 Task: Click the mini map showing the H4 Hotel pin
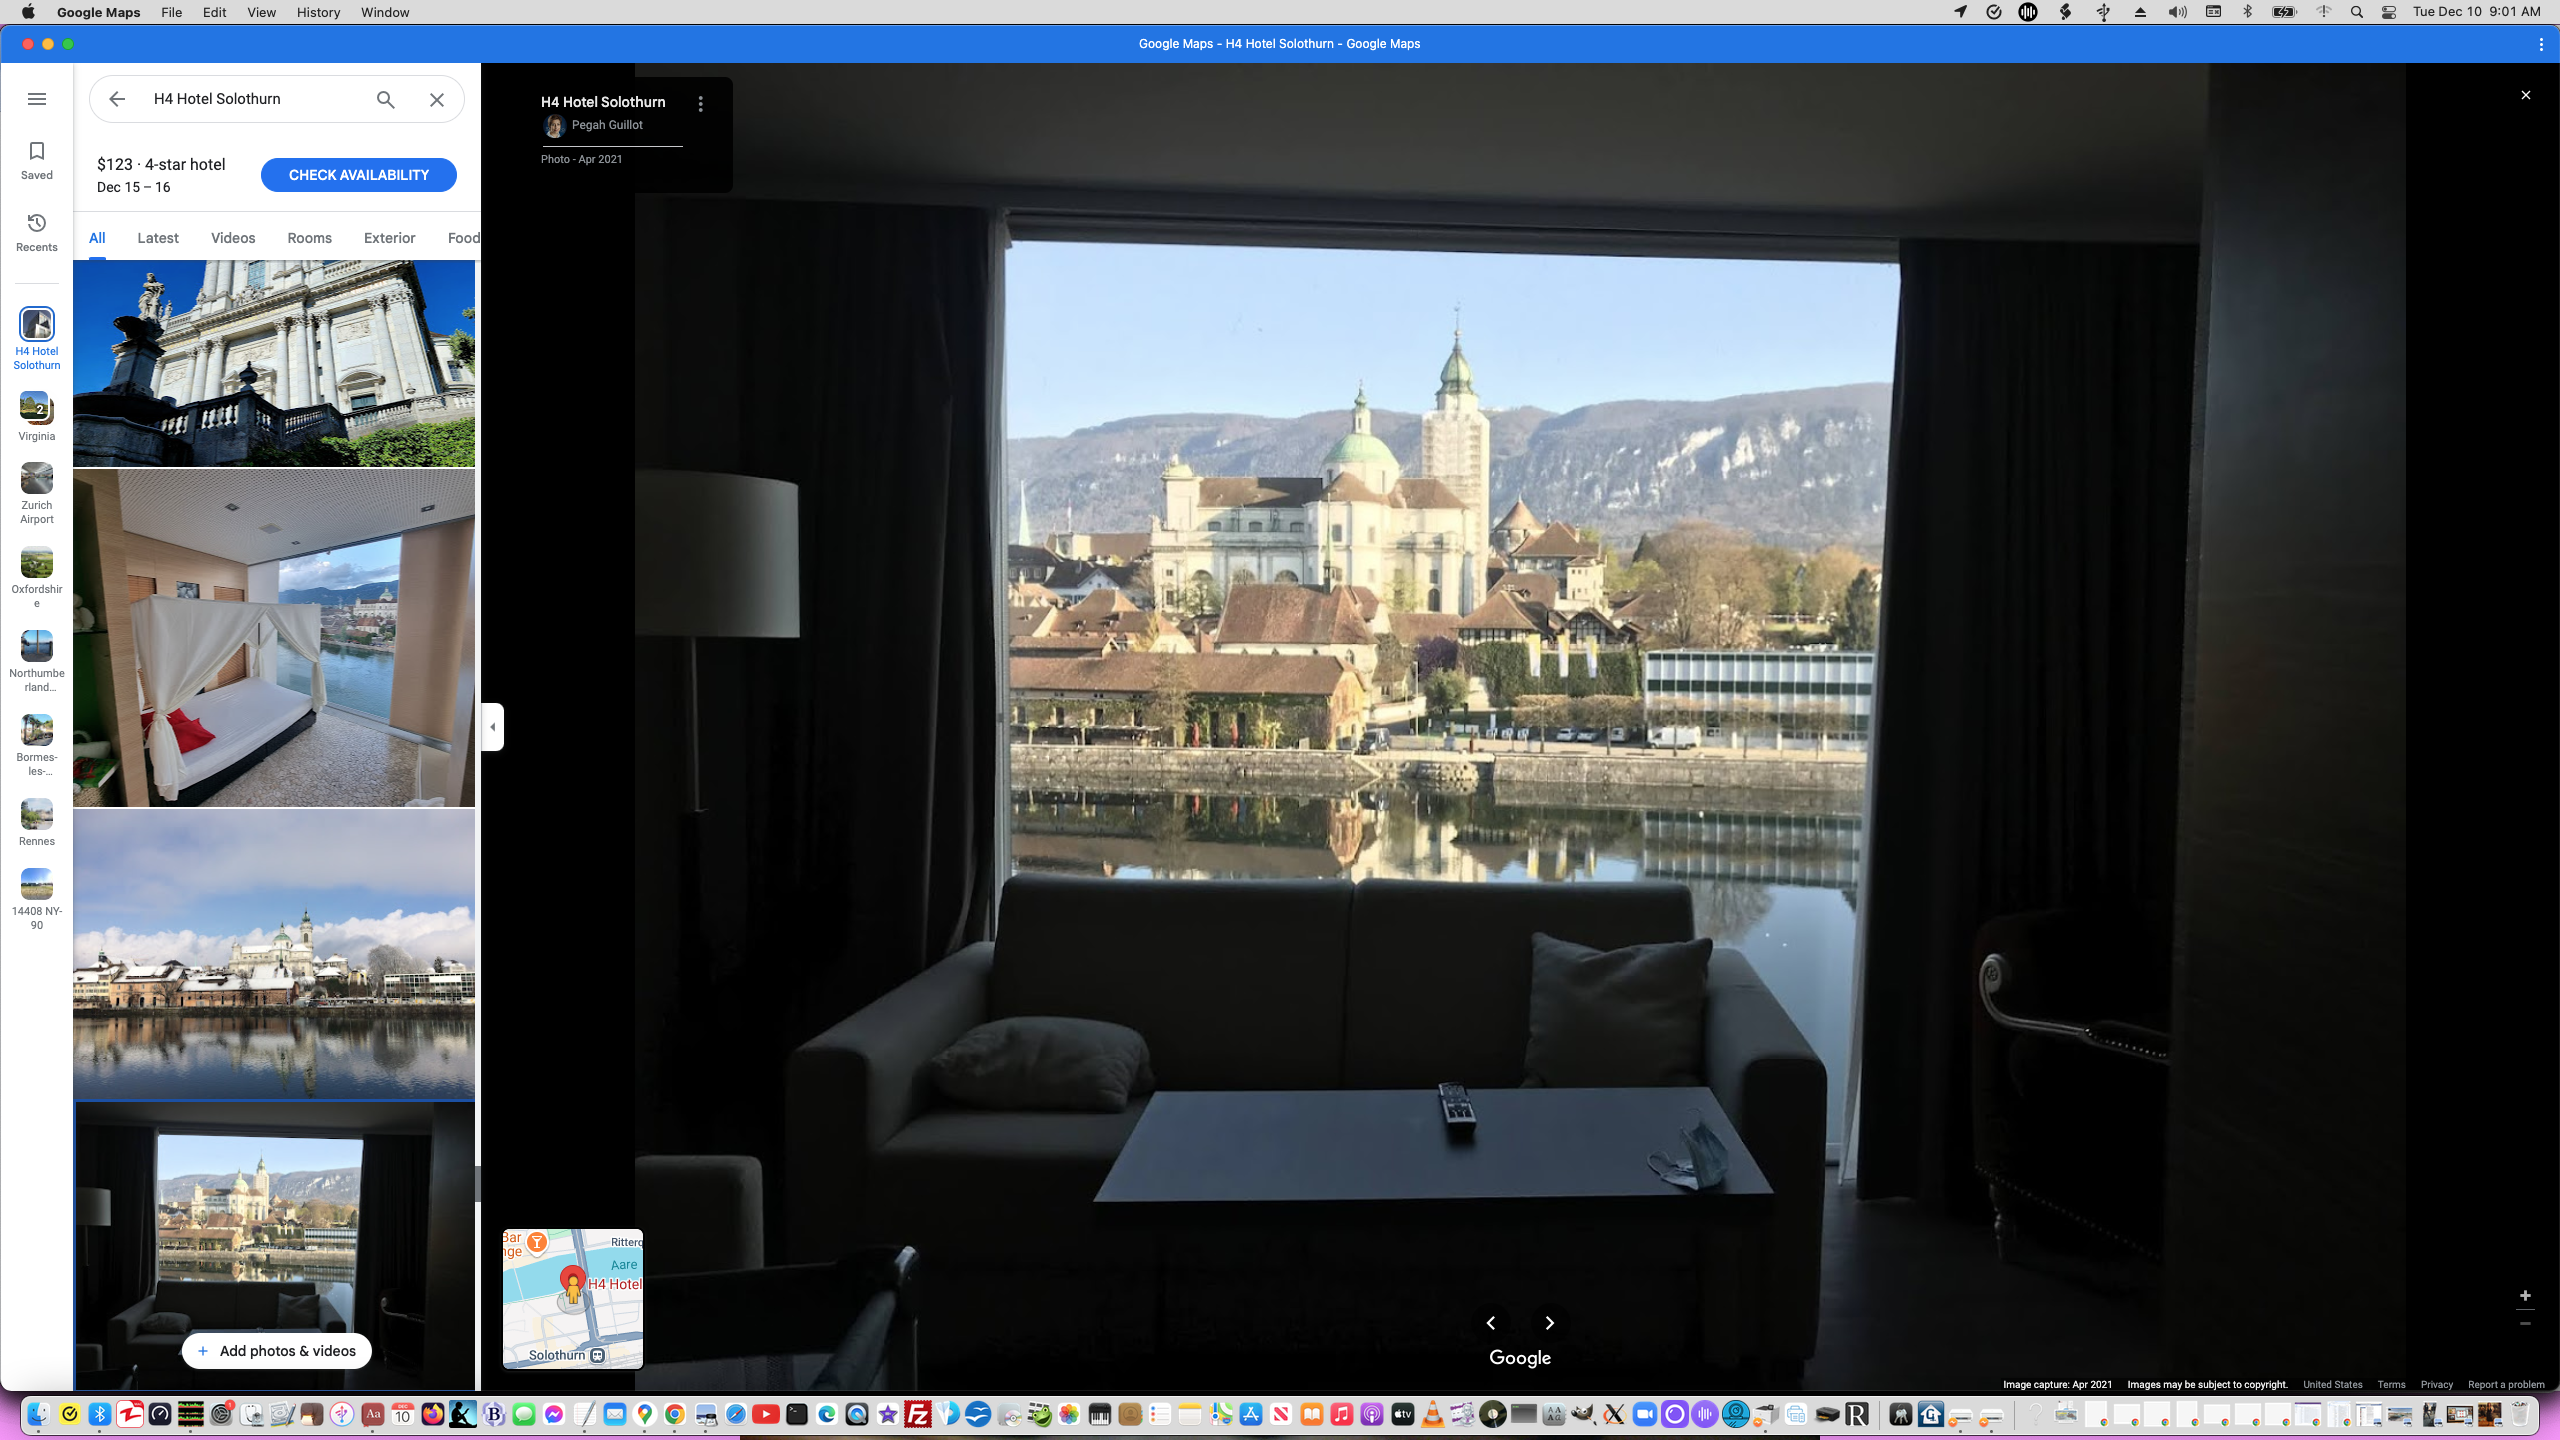[x=572, y=1298]
